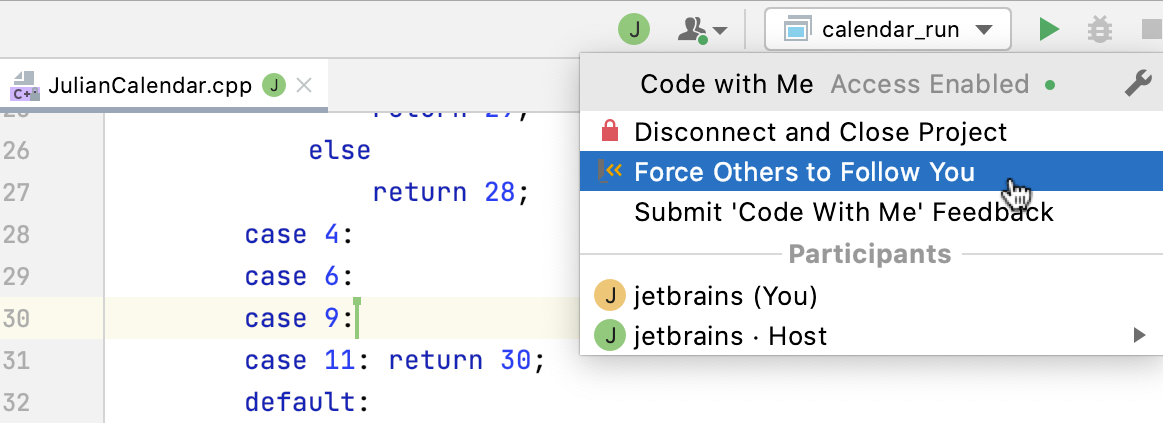1163x423 pixels.
Task: Click the red lock disconnect icon
Action: point(609,132)
